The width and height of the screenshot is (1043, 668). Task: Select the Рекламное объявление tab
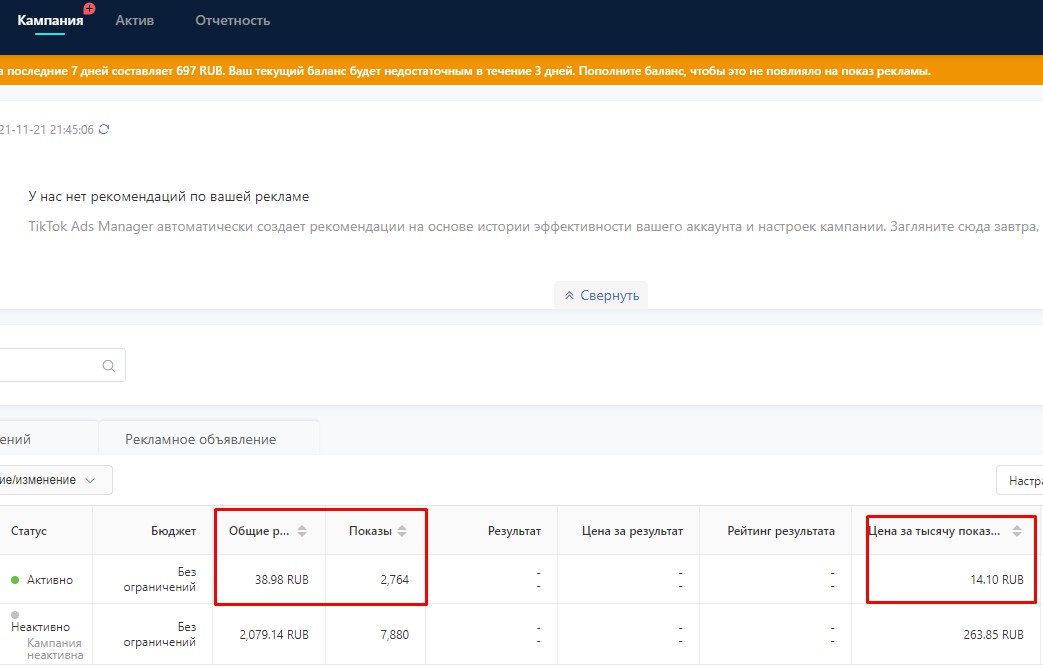208,438
